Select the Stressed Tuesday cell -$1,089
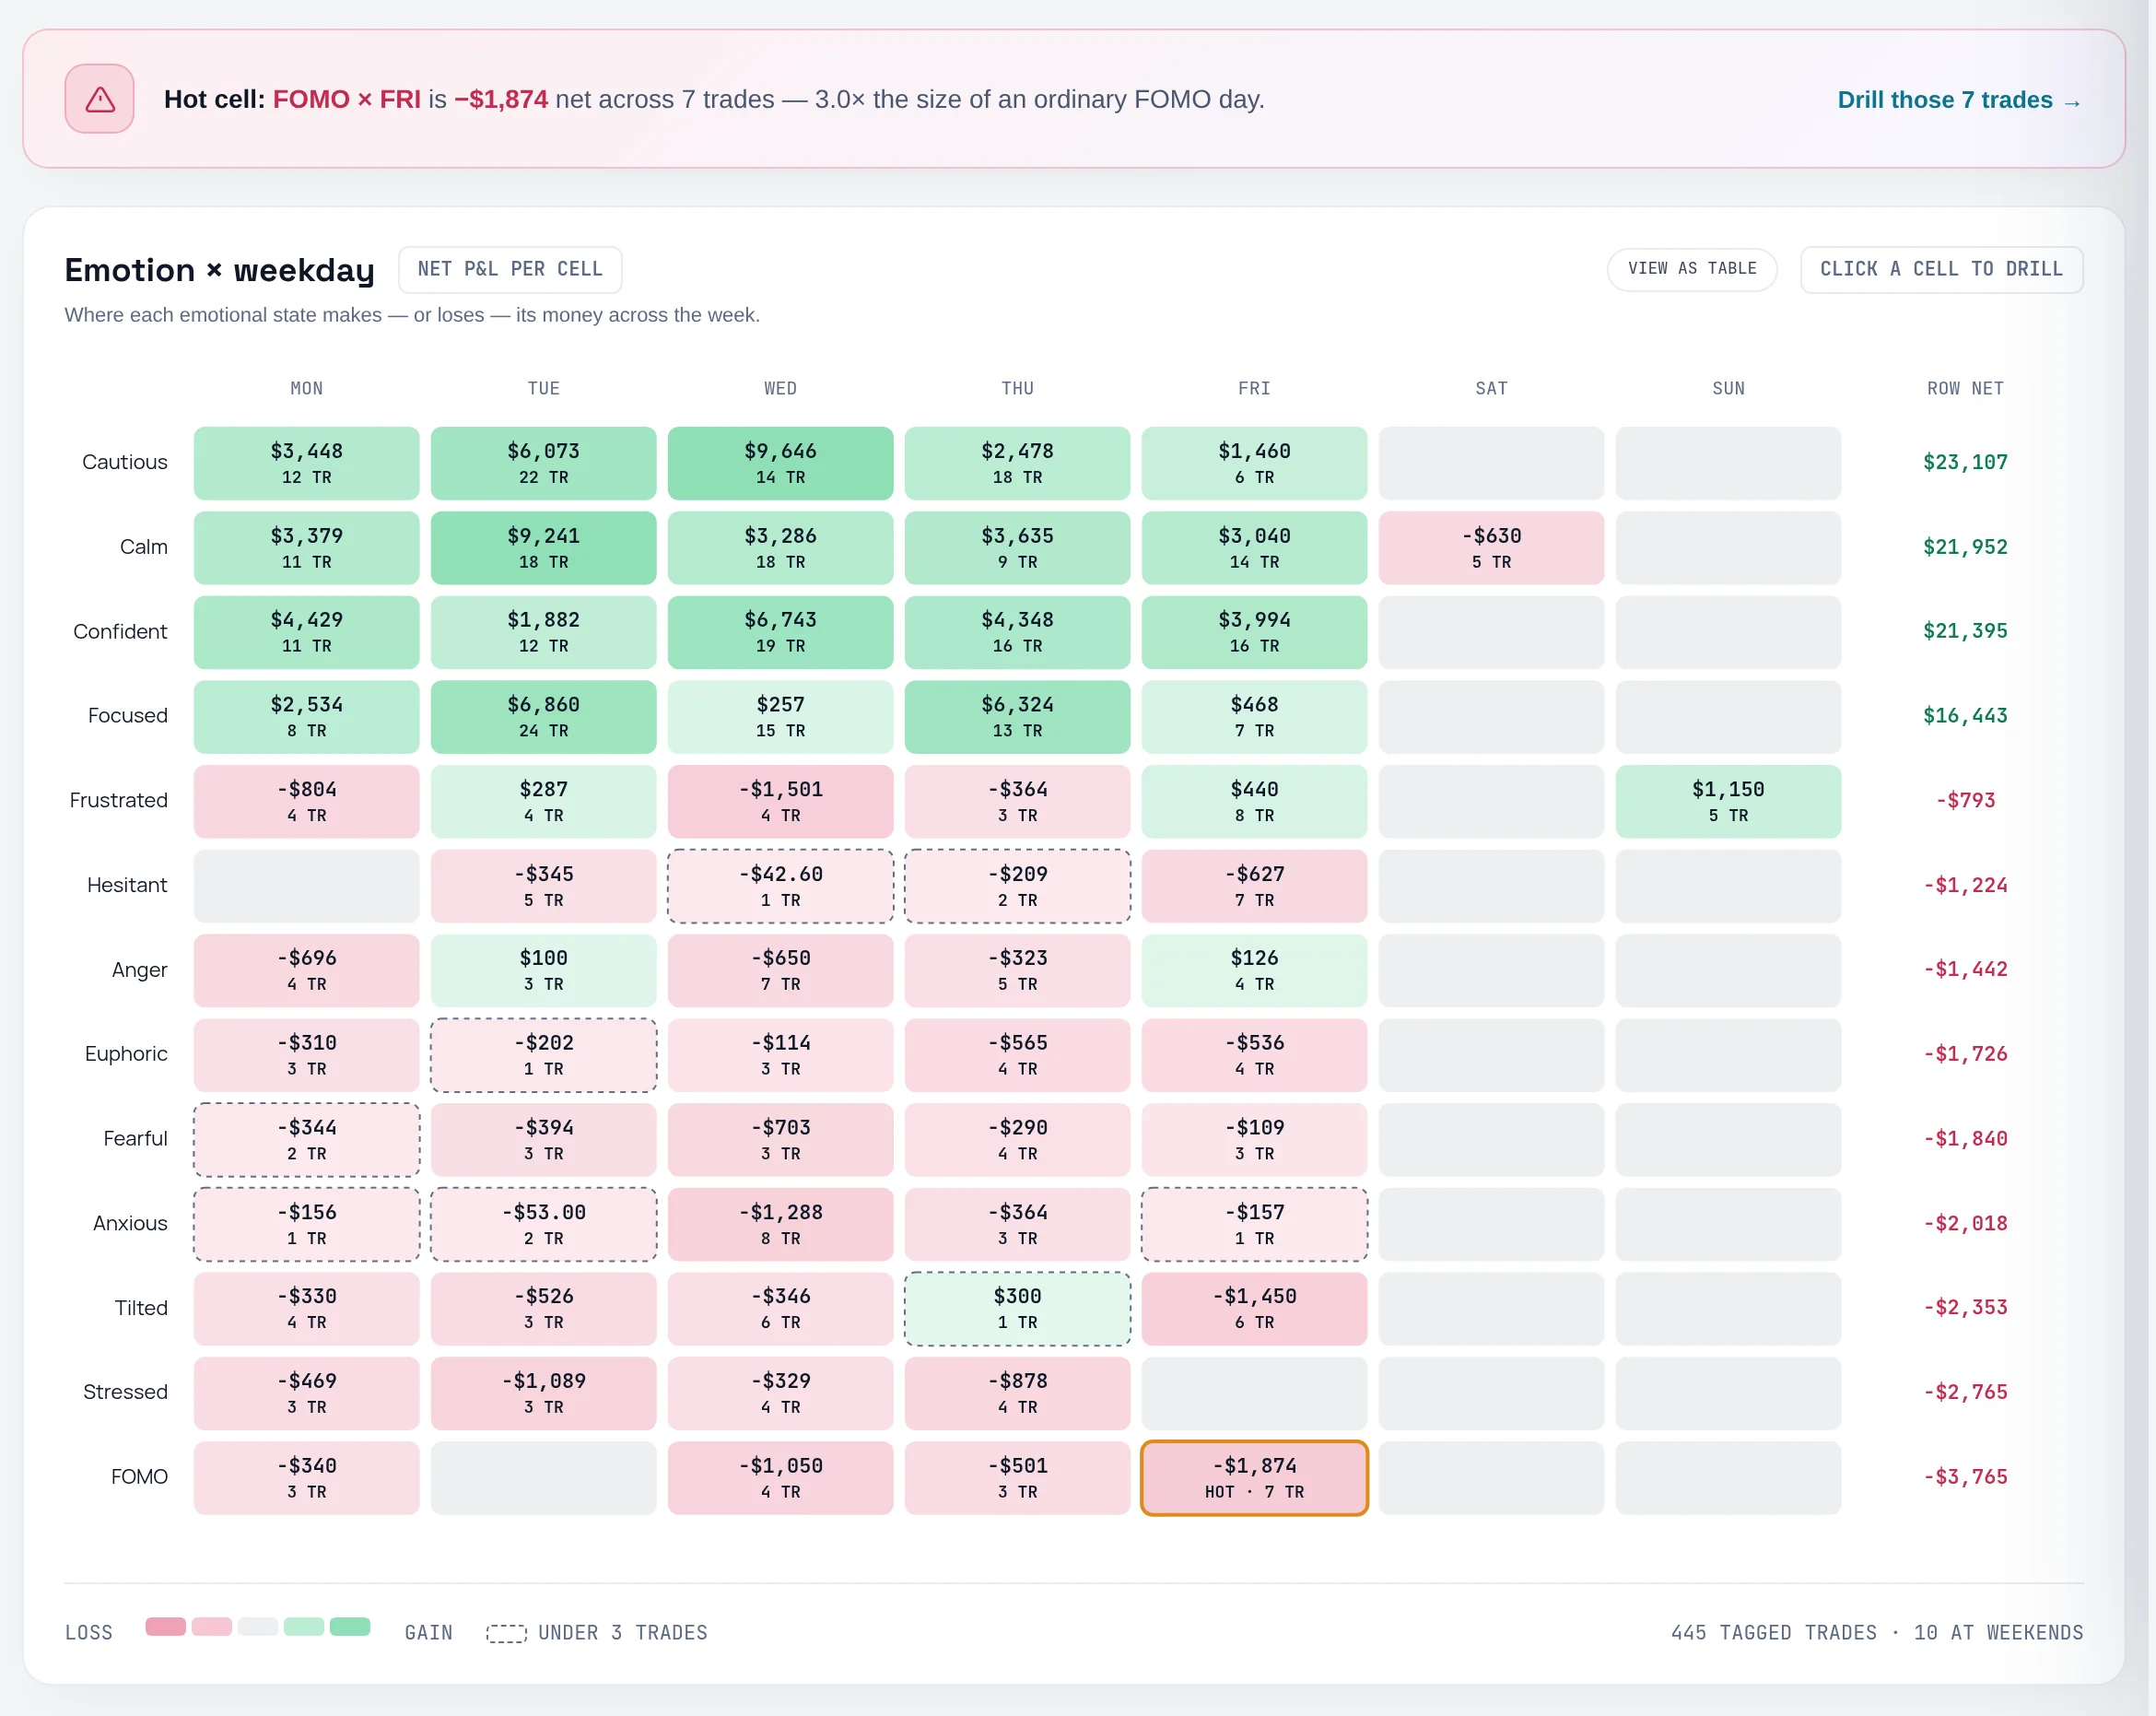 click(543, 1393)
